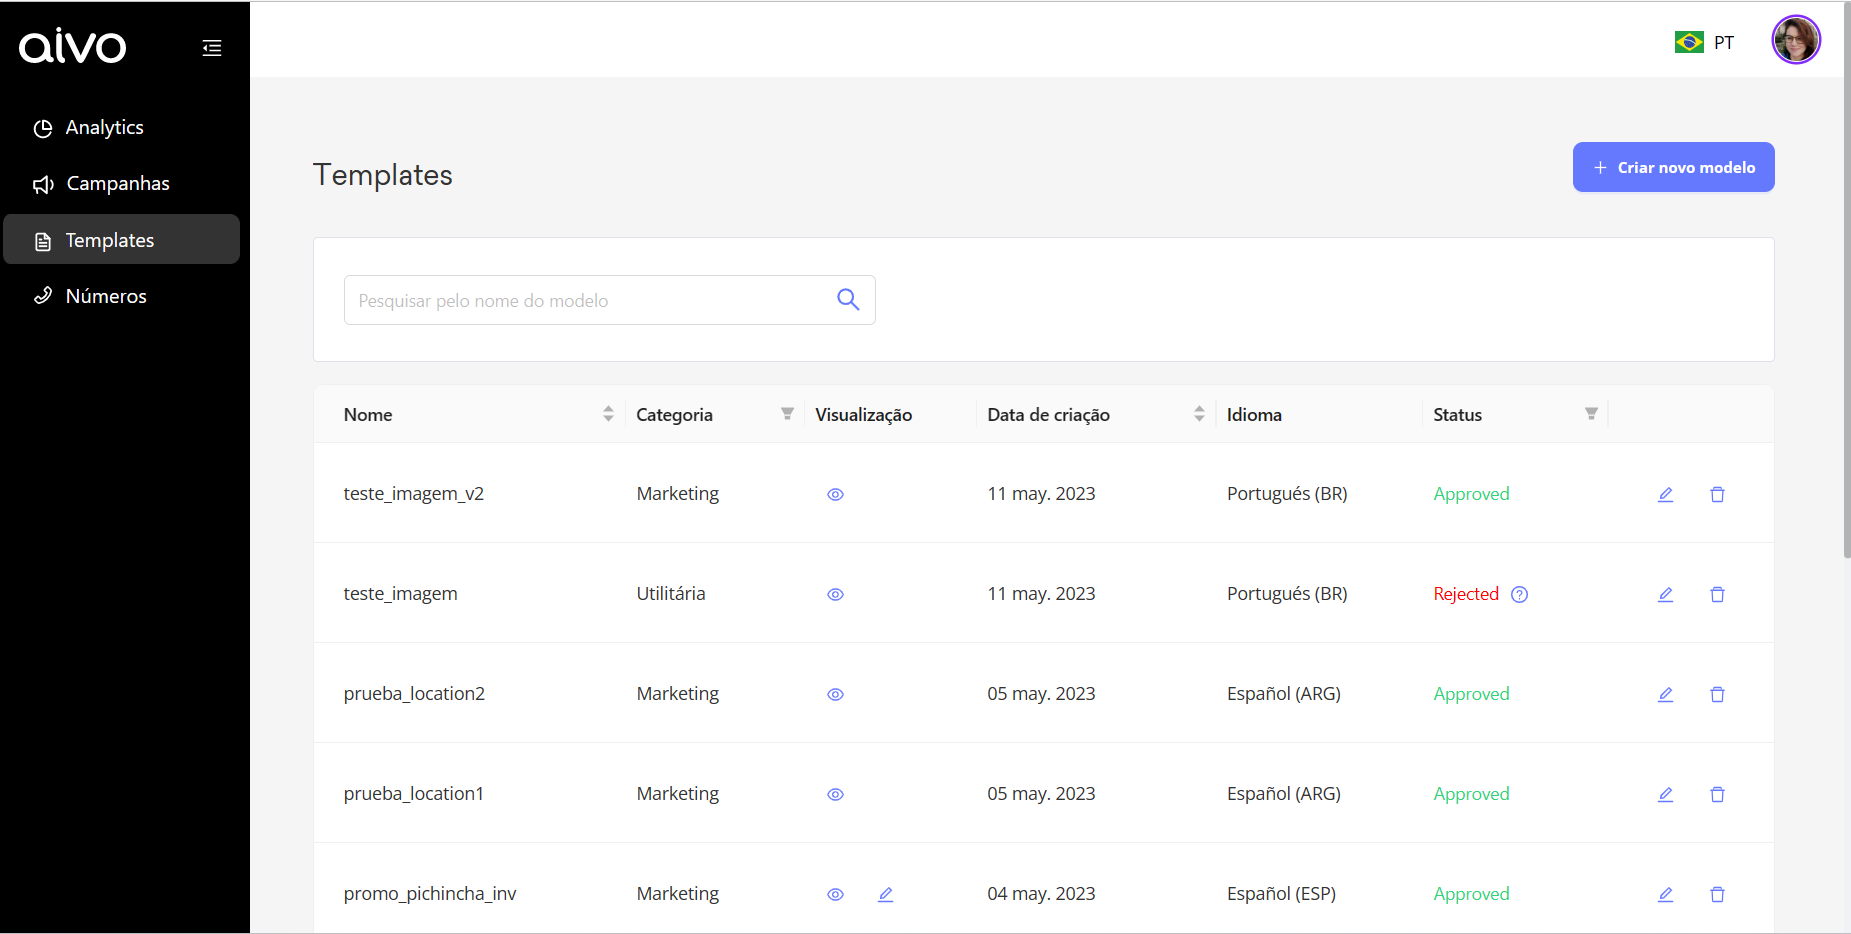Click the search magnifier icon
Image resolution: width=1851 pixels, height=934 pixels.
coord(848,300)
